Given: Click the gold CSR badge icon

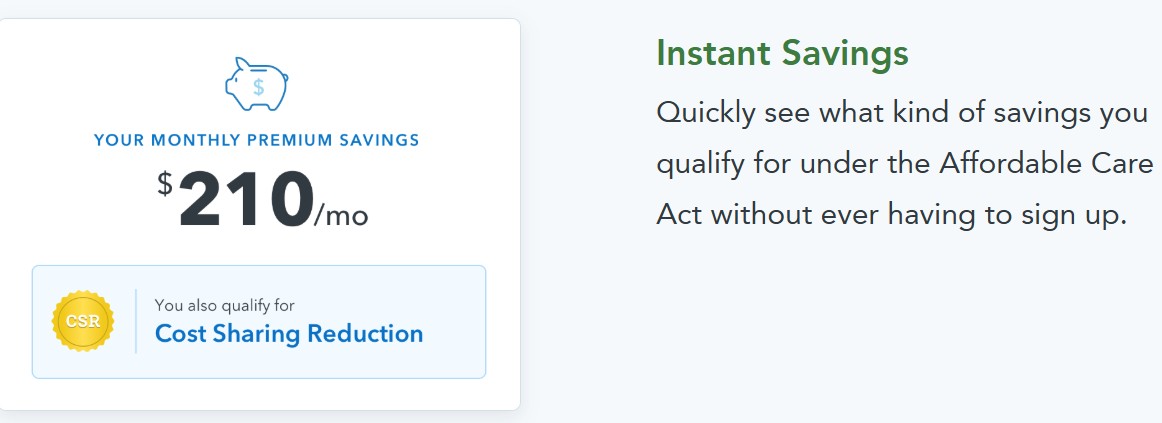Looking at the screenshot, I should 83,321.
